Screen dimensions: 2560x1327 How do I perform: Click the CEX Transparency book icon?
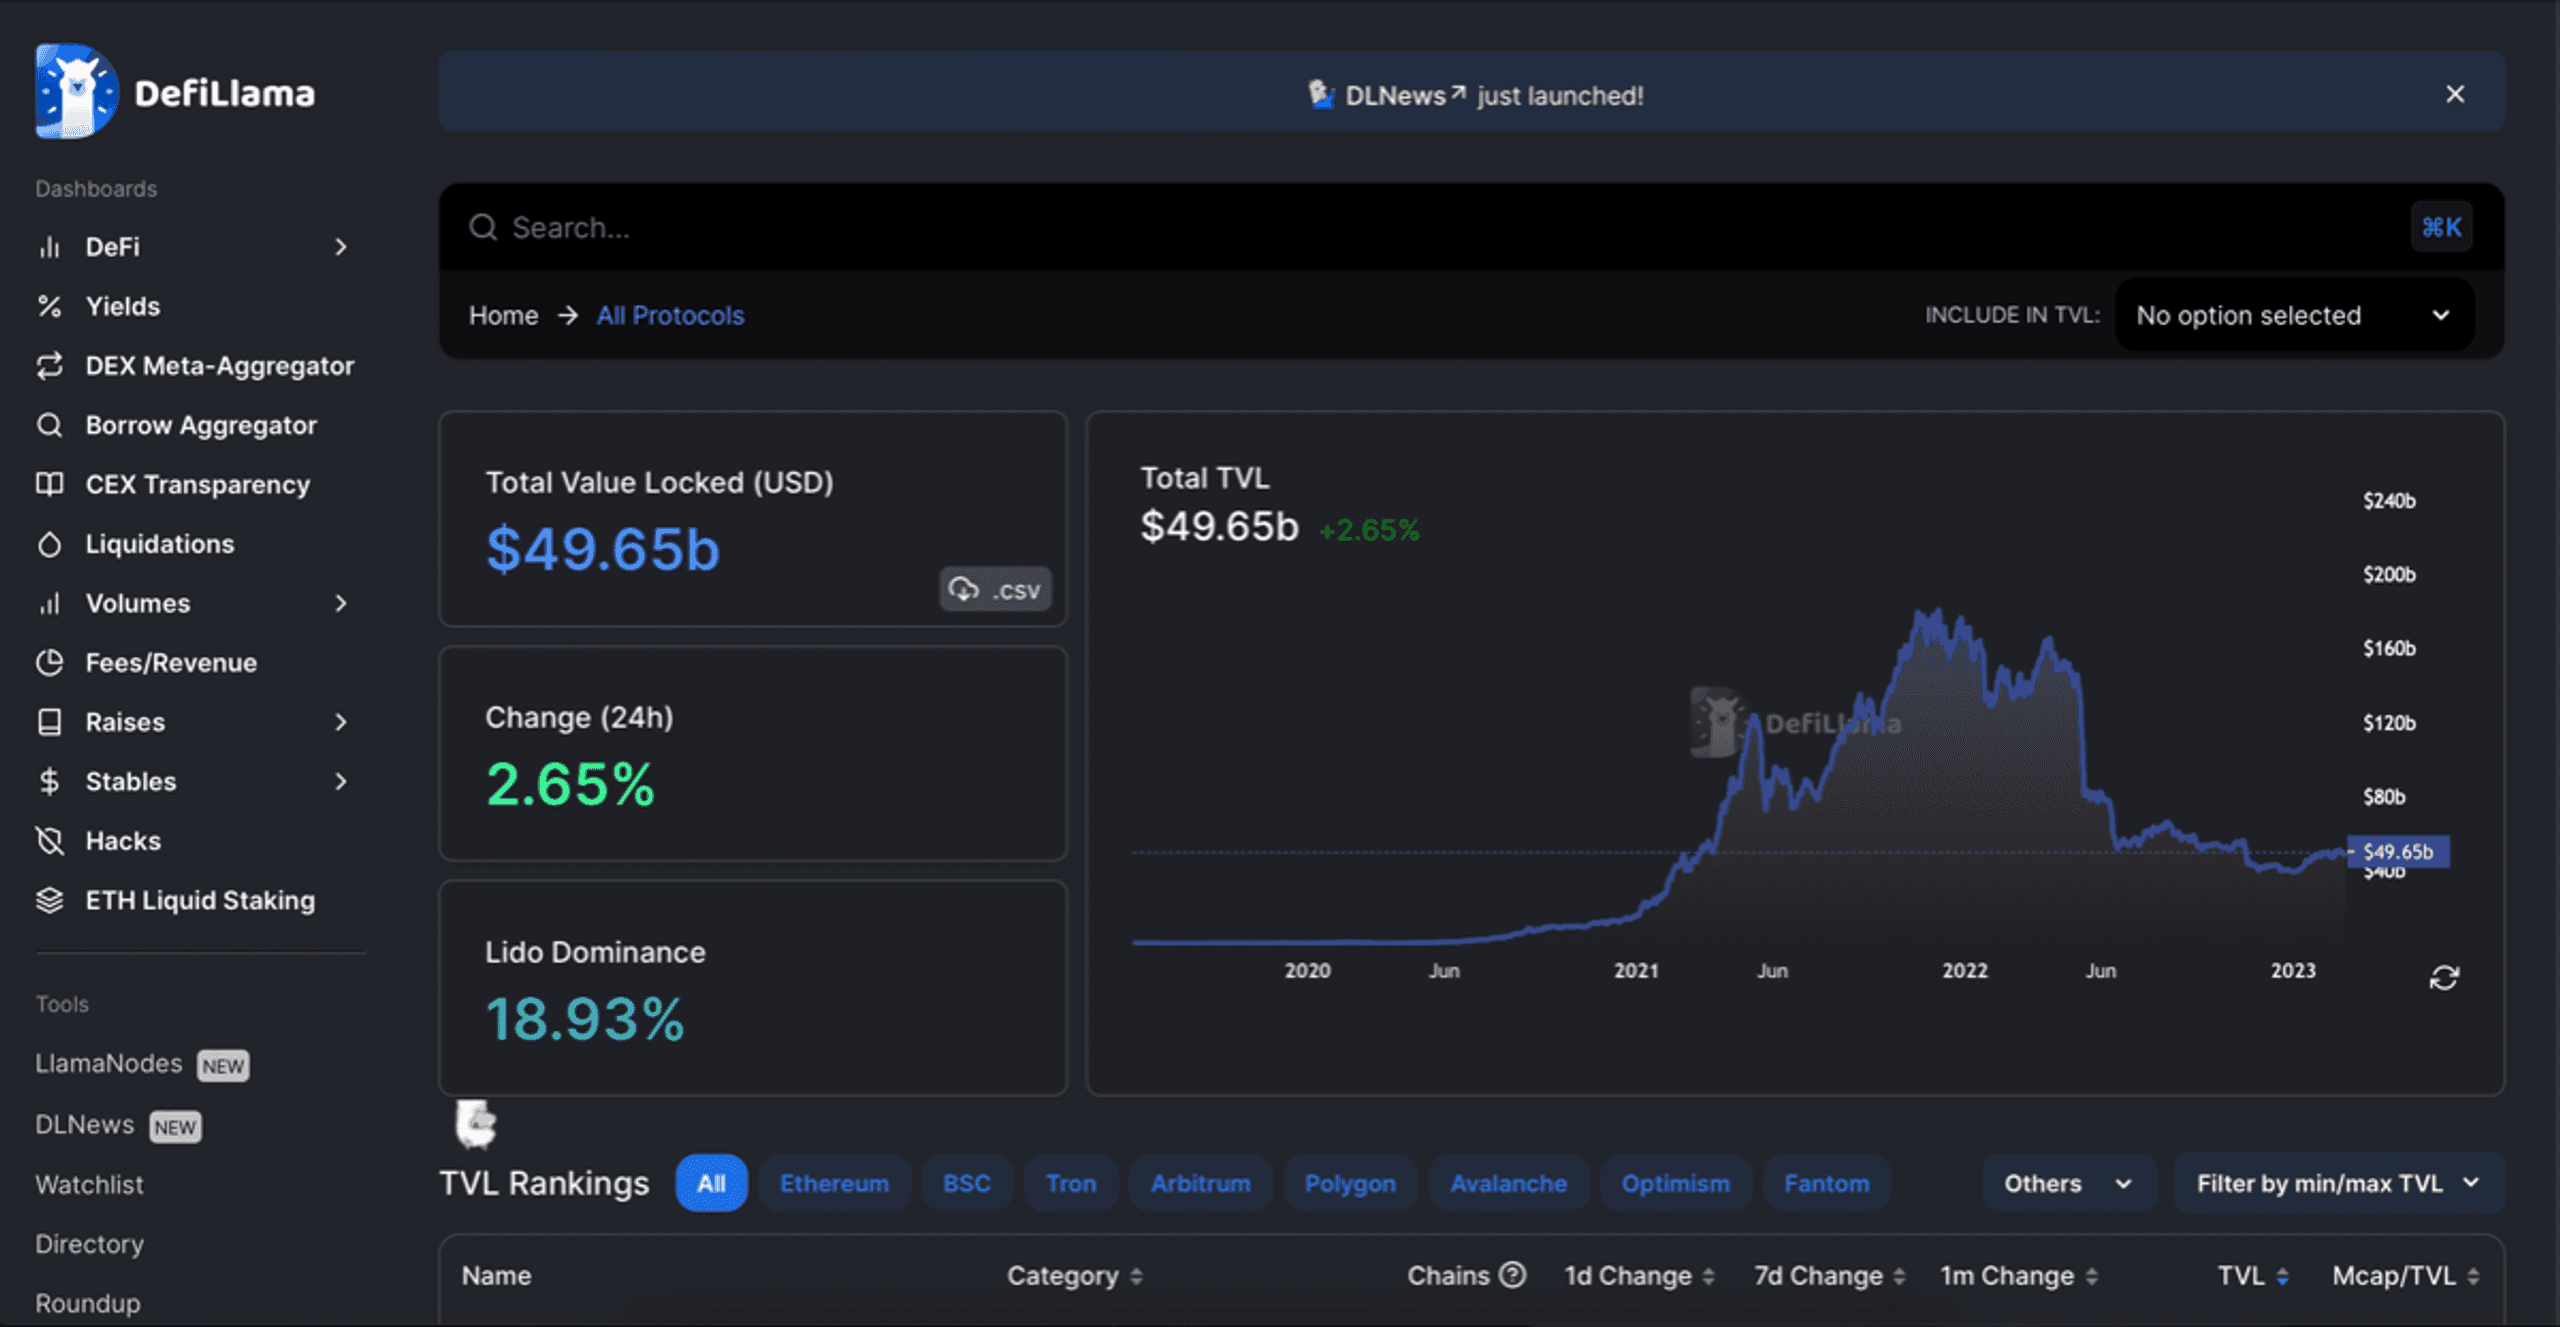[49, 484]
